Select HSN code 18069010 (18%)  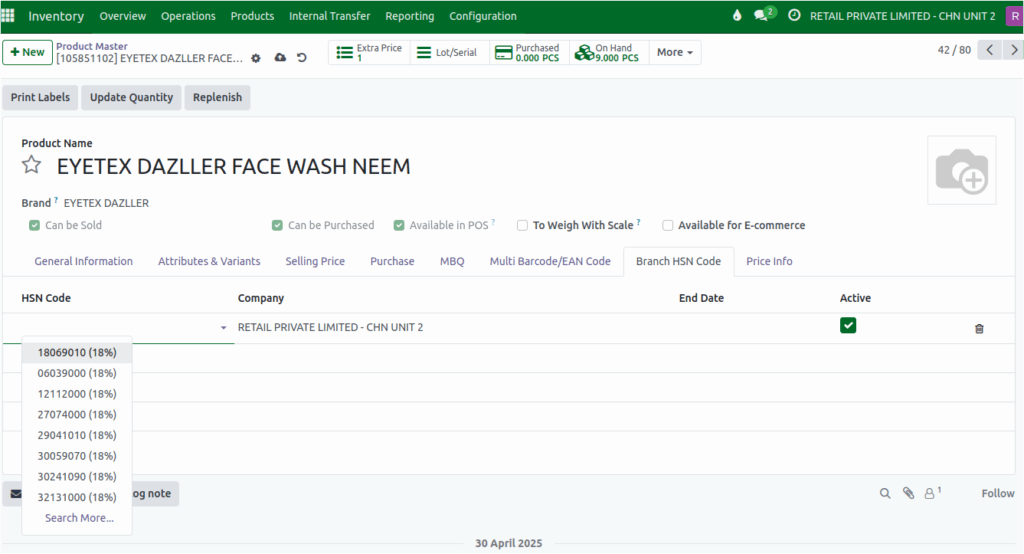click(x=77, y=353)
